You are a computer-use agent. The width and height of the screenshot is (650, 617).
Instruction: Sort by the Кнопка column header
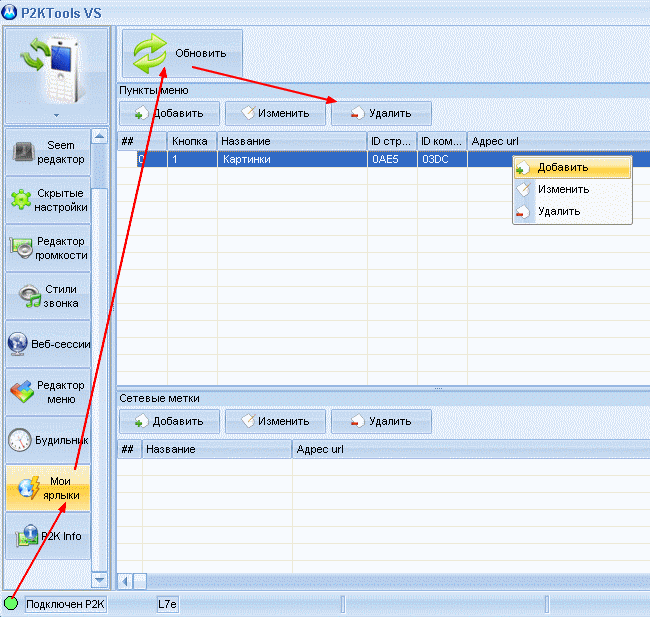[x=192, y=141]
